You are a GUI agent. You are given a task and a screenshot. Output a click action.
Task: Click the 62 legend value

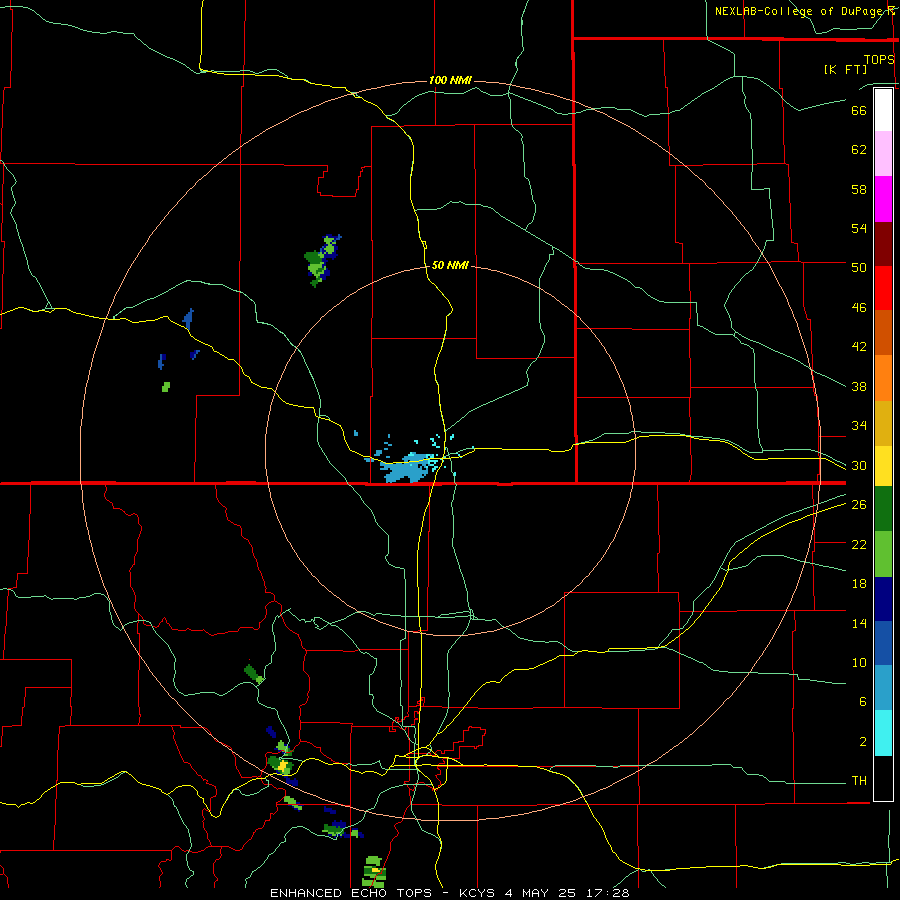coord(859,150)
